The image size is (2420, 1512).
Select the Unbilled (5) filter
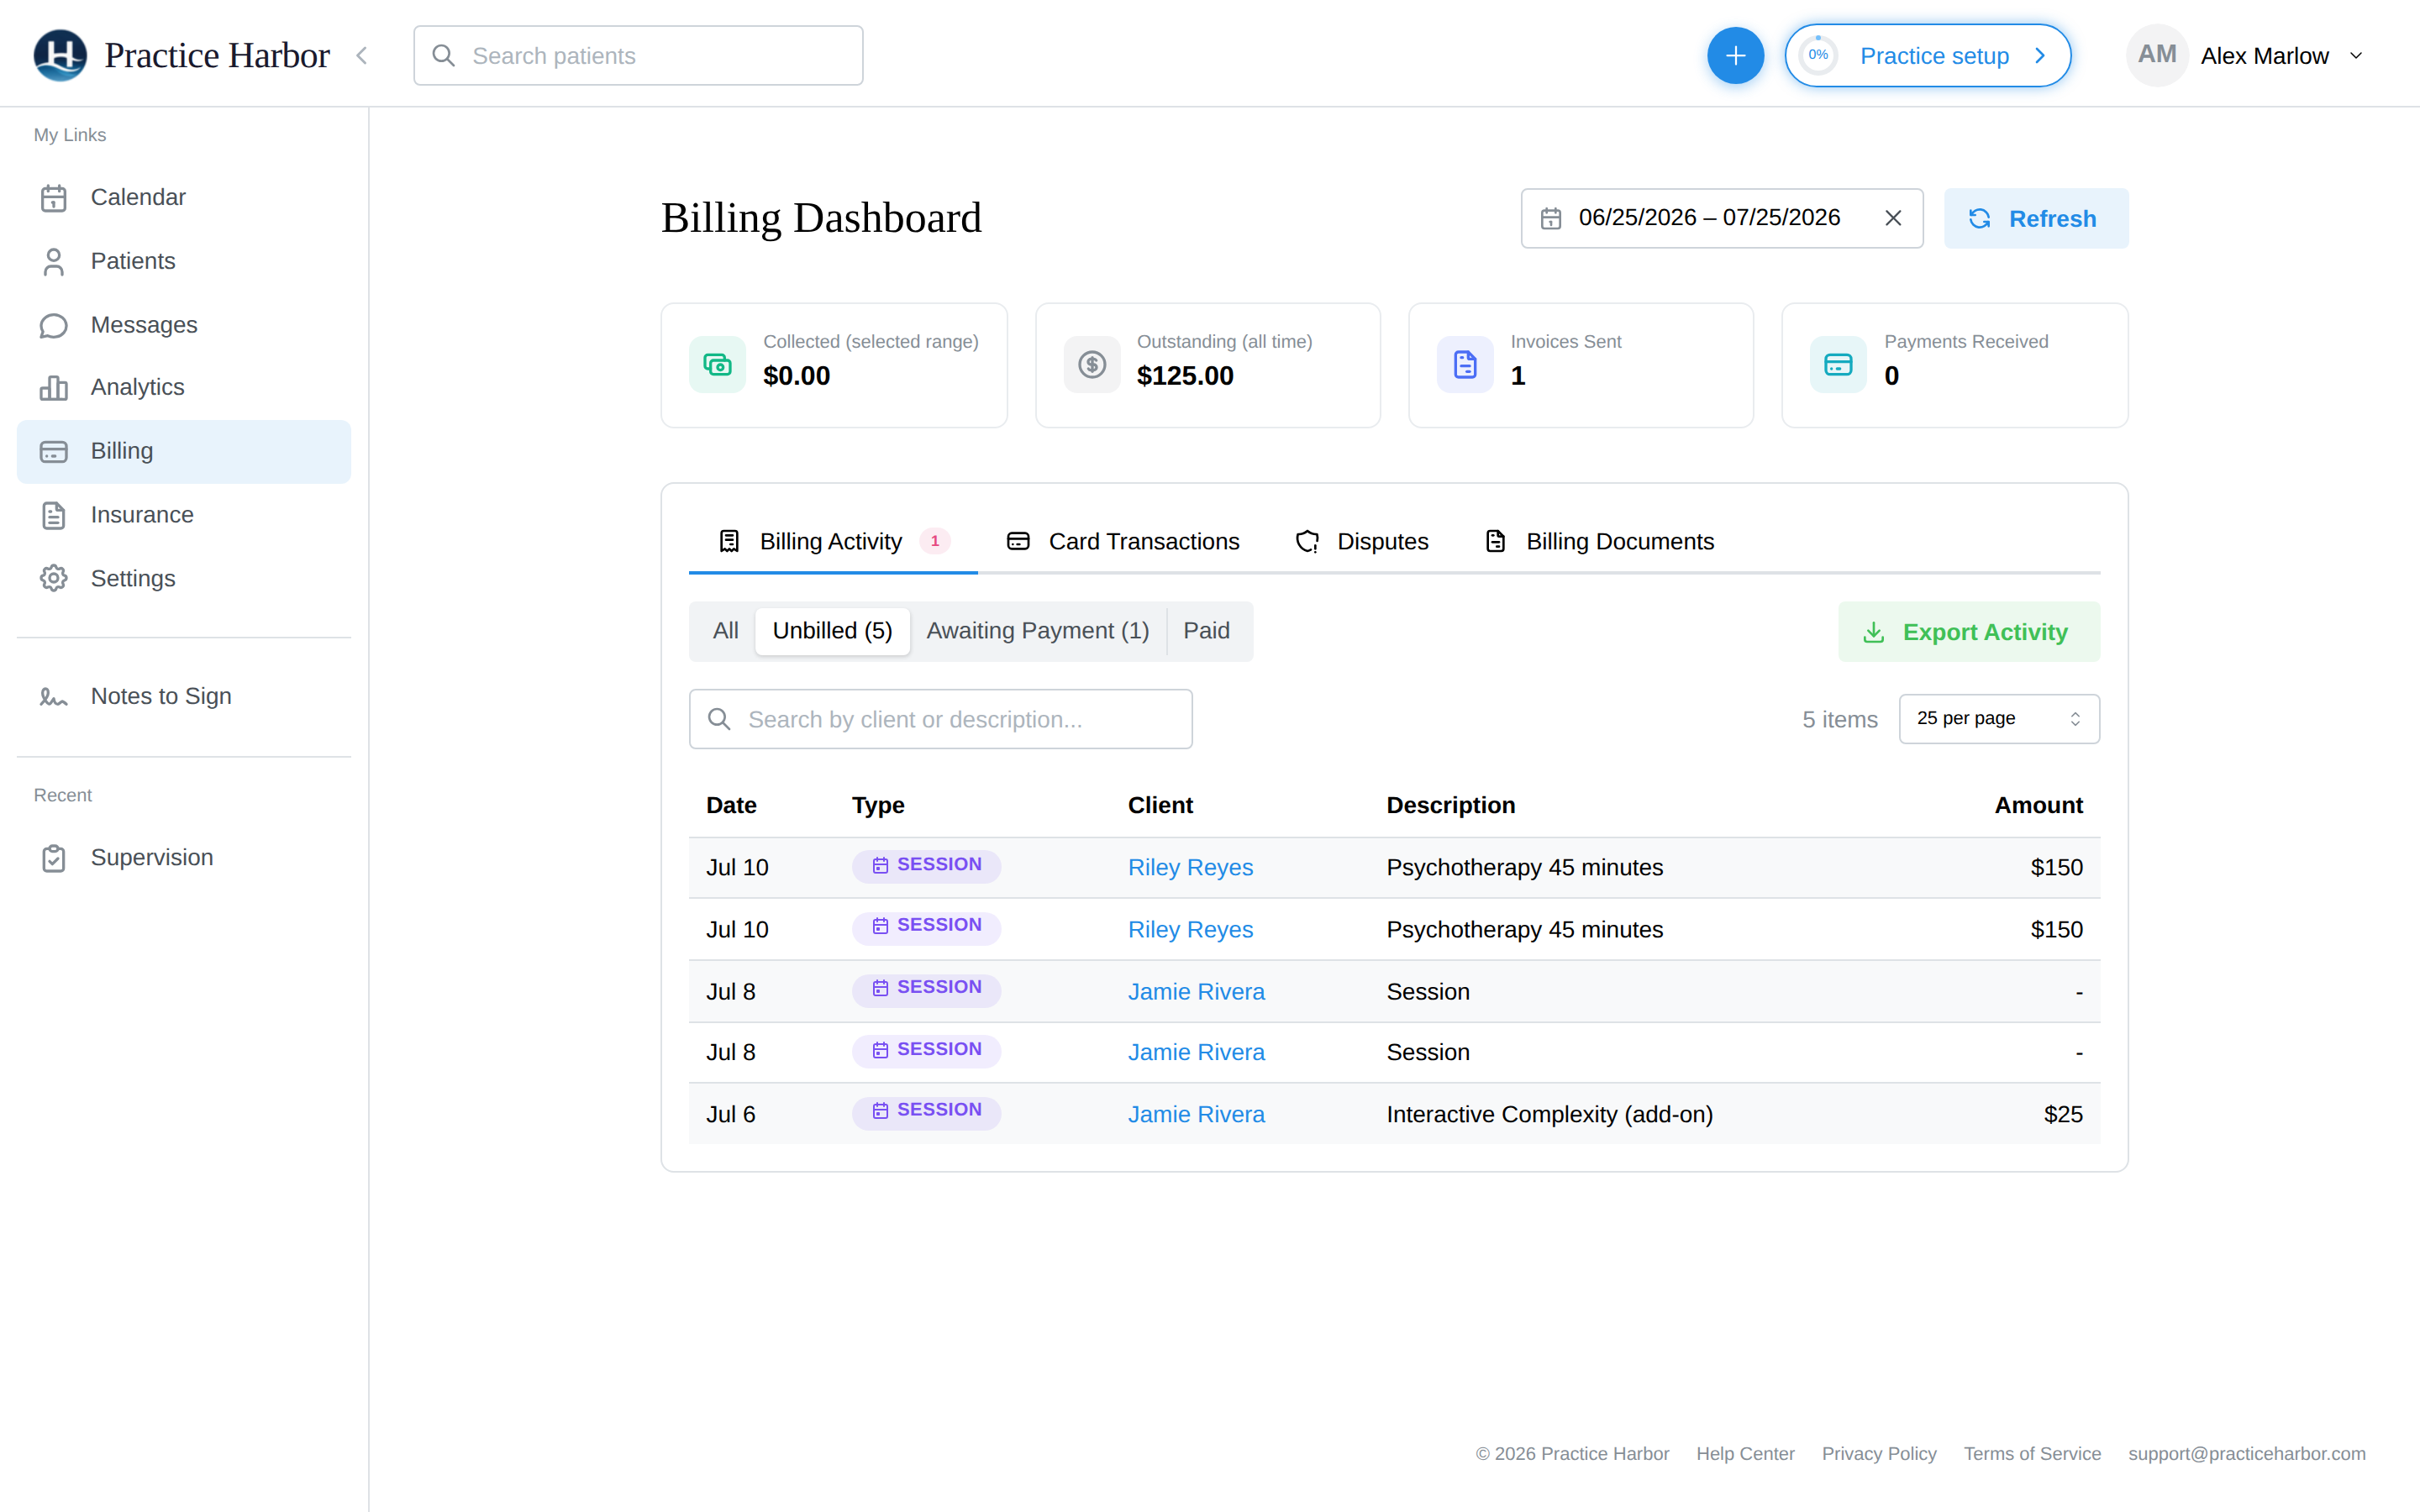(x=832, y=631)
